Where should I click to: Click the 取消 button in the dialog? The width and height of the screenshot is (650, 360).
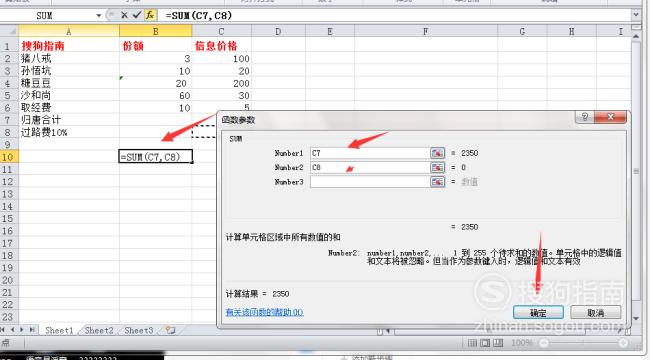pos(596,313)
